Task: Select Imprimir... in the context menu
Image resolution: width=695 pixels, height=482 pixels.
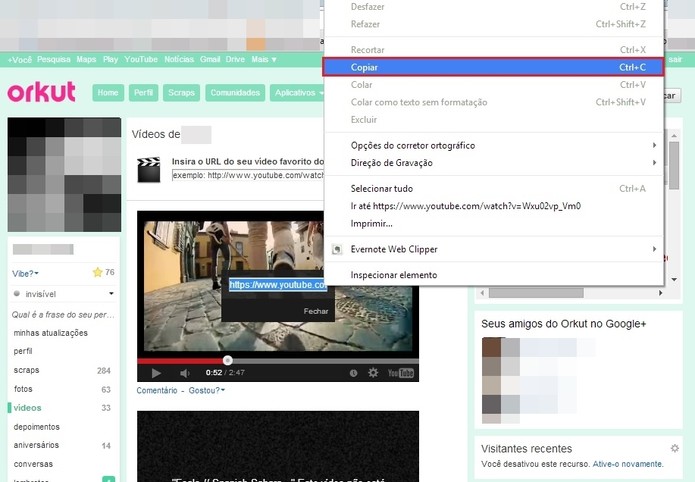Action: tap(493, 223)
